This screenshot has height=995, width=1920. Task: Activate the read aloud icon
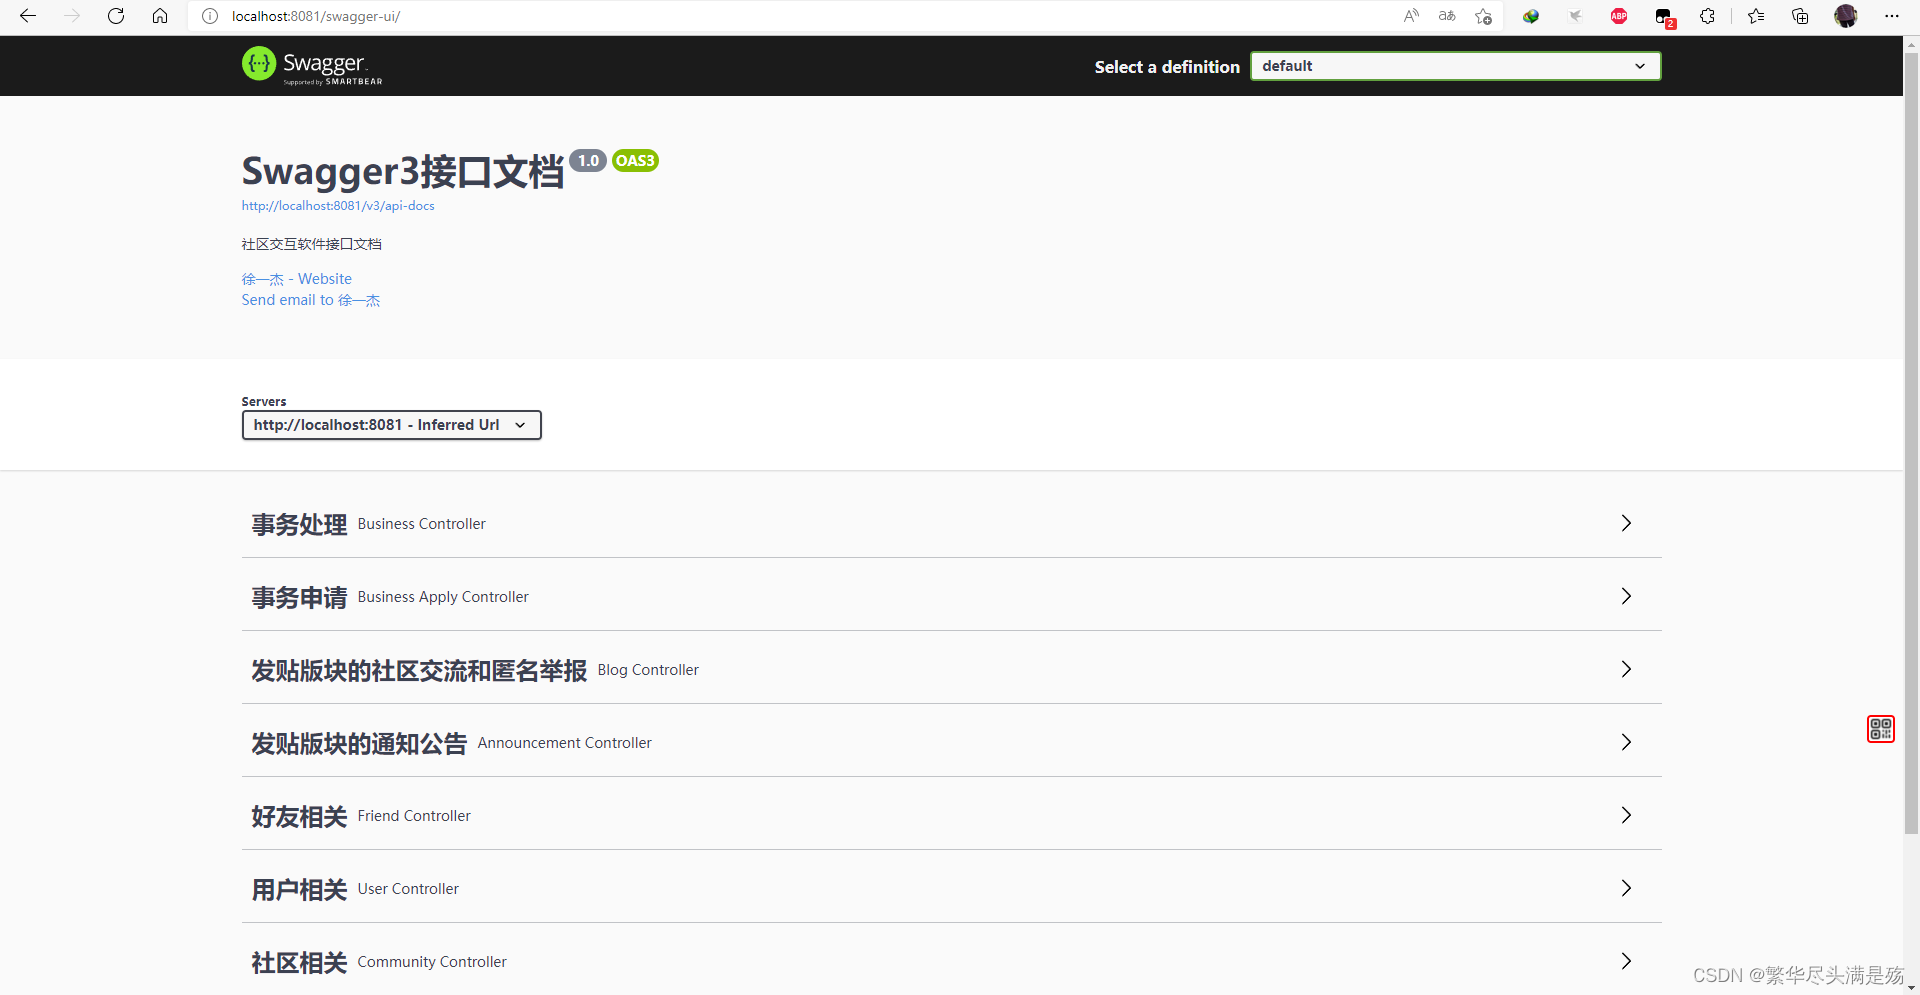coord(1411,16)
